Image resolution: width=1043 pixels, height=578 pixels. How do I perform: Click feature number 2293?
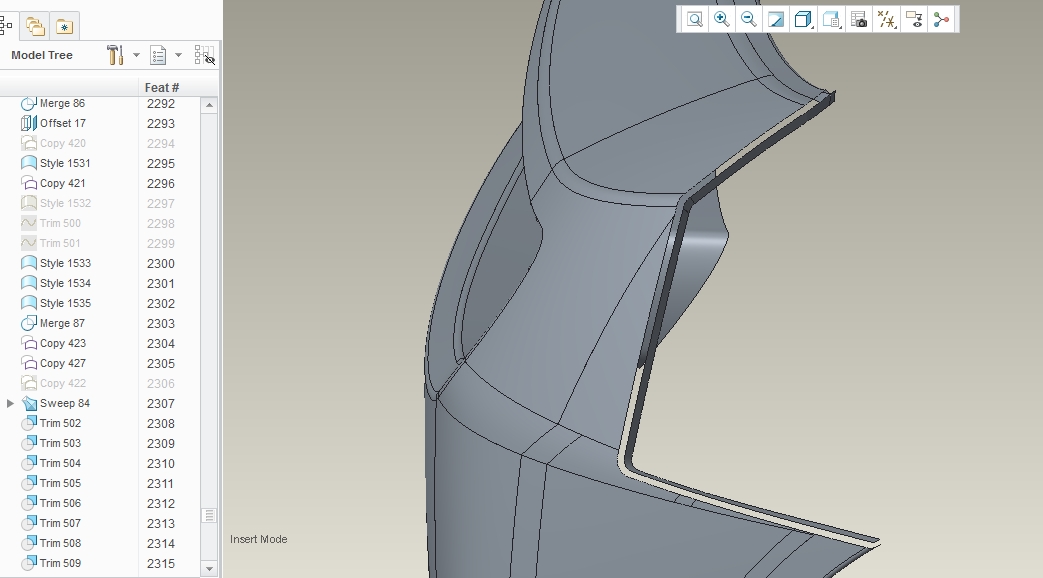(160, 124)
